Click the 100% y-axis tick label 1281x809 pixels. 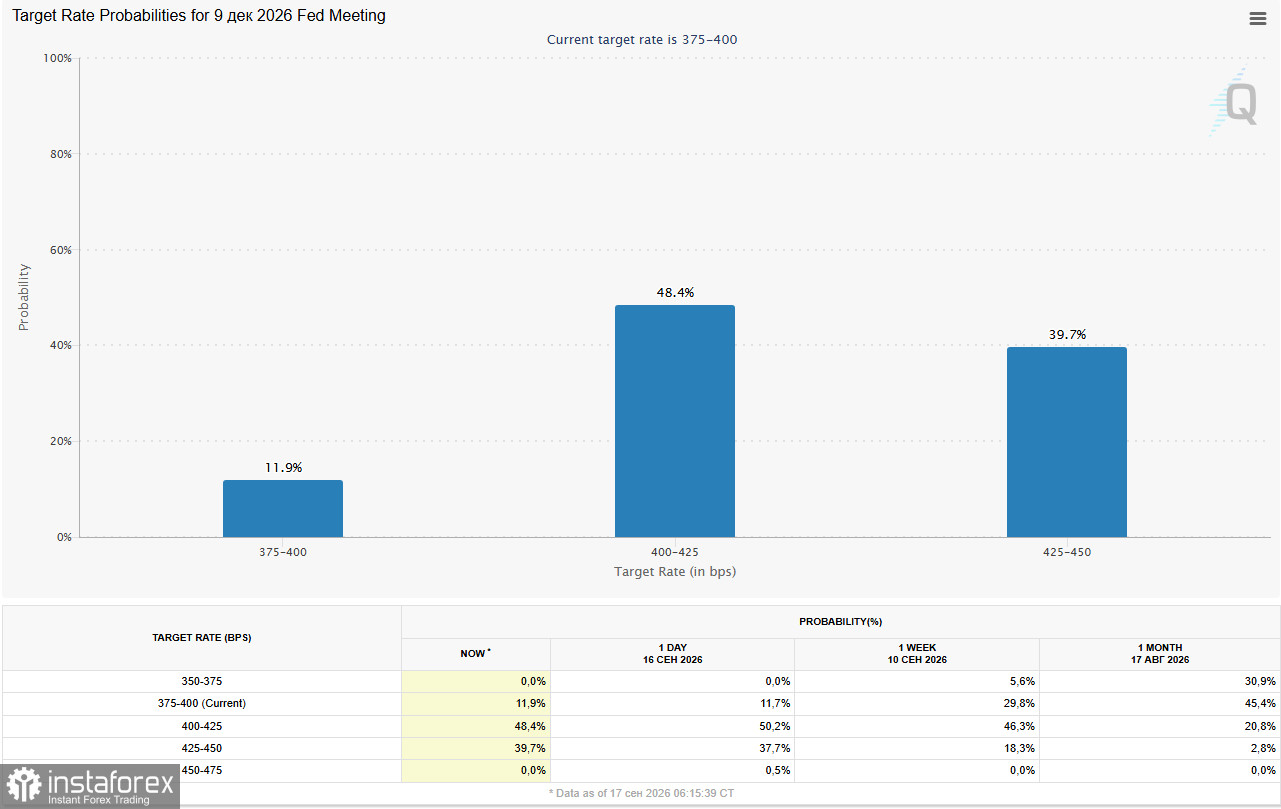click(x=57, y=58)
